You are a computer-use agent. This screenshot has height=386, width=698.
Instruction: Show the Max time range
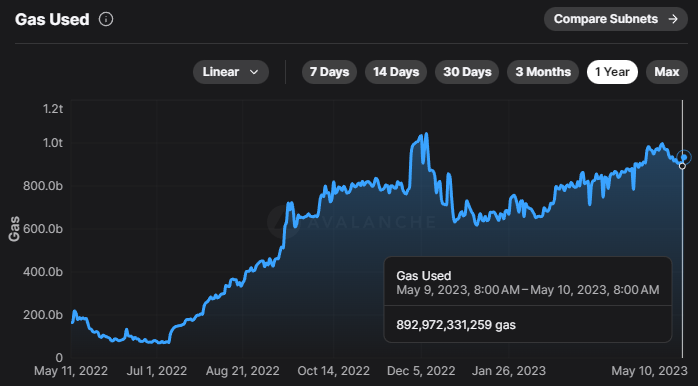click(x=666, y=72)
